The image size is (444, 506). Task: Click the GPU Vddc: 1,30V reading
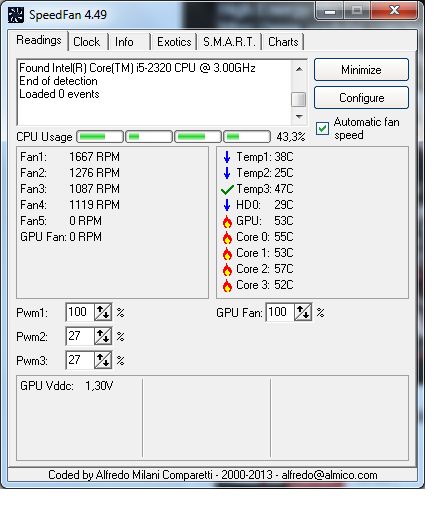pyautogui.click(x=67, y=386)
